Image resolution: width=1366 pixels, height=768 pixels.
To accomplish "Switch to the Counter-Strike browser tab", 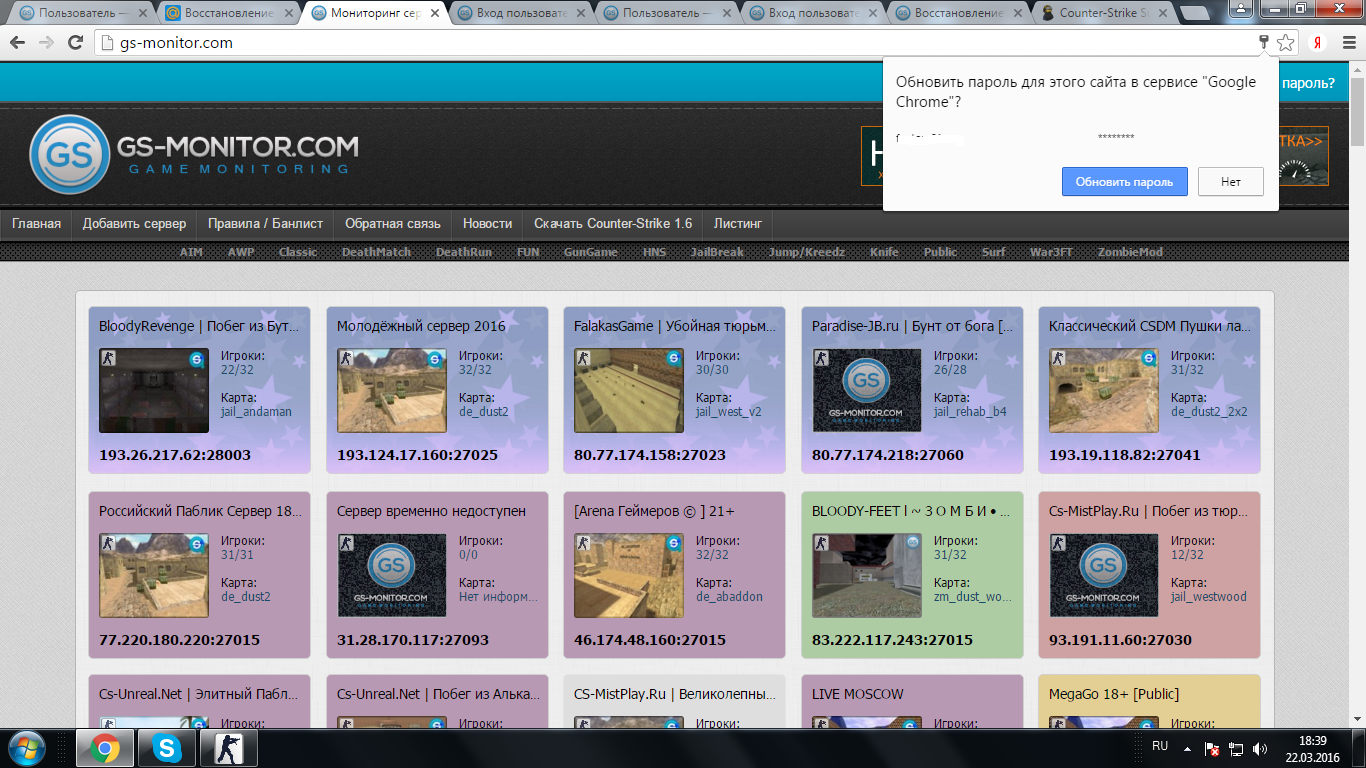I will (1103, 13).
